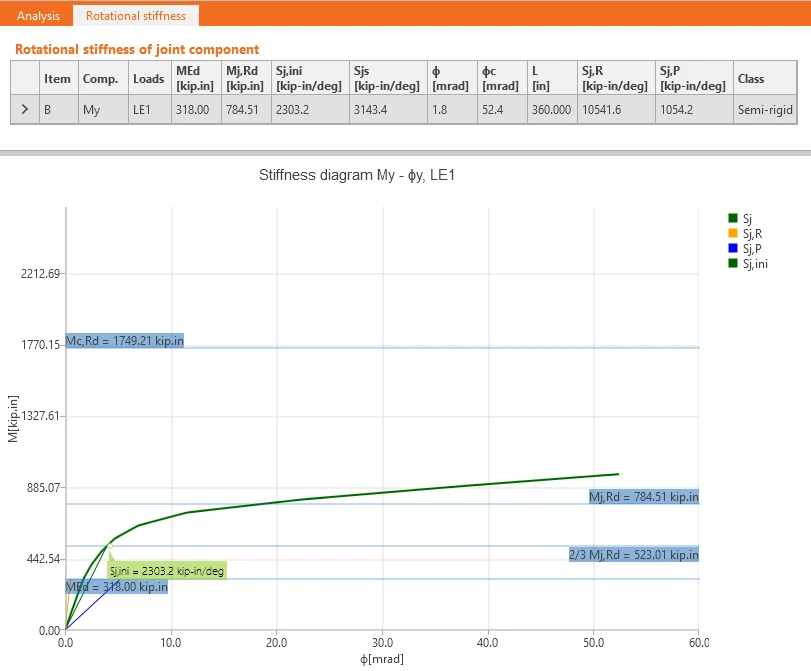Click the Item column header
Viewport: 811px width, 671px height.
(x=58, y=78)
